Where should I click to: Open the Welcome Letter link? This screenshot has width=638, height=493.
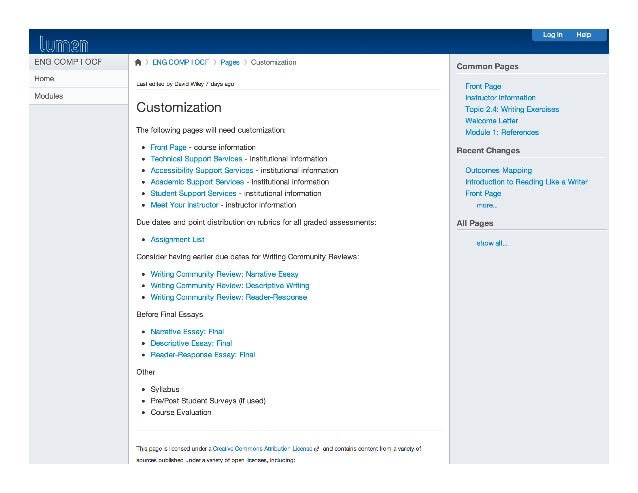492,121
